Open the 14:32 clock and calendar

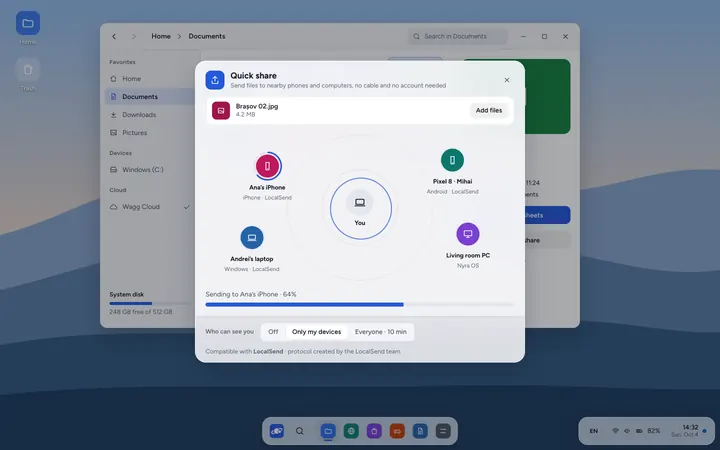point(685,431)
